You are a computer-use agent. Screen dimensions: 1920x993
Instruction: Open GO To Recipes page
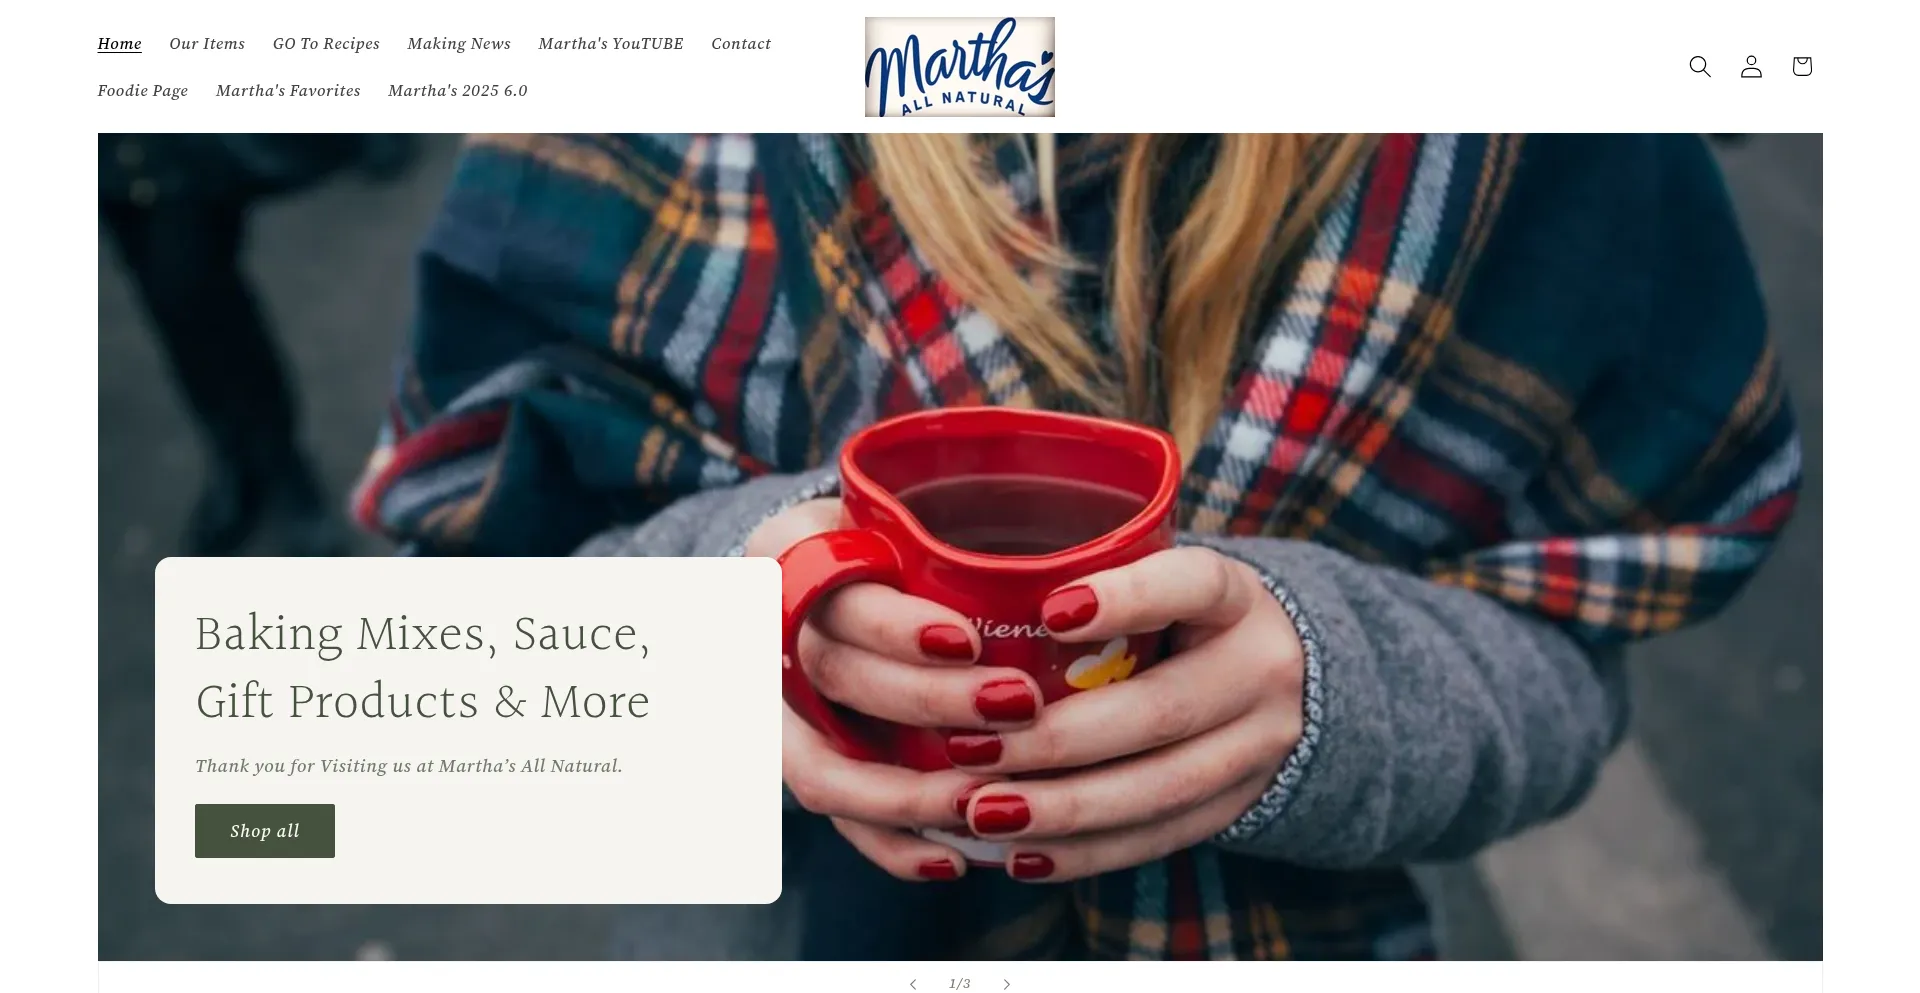(326, 44)
